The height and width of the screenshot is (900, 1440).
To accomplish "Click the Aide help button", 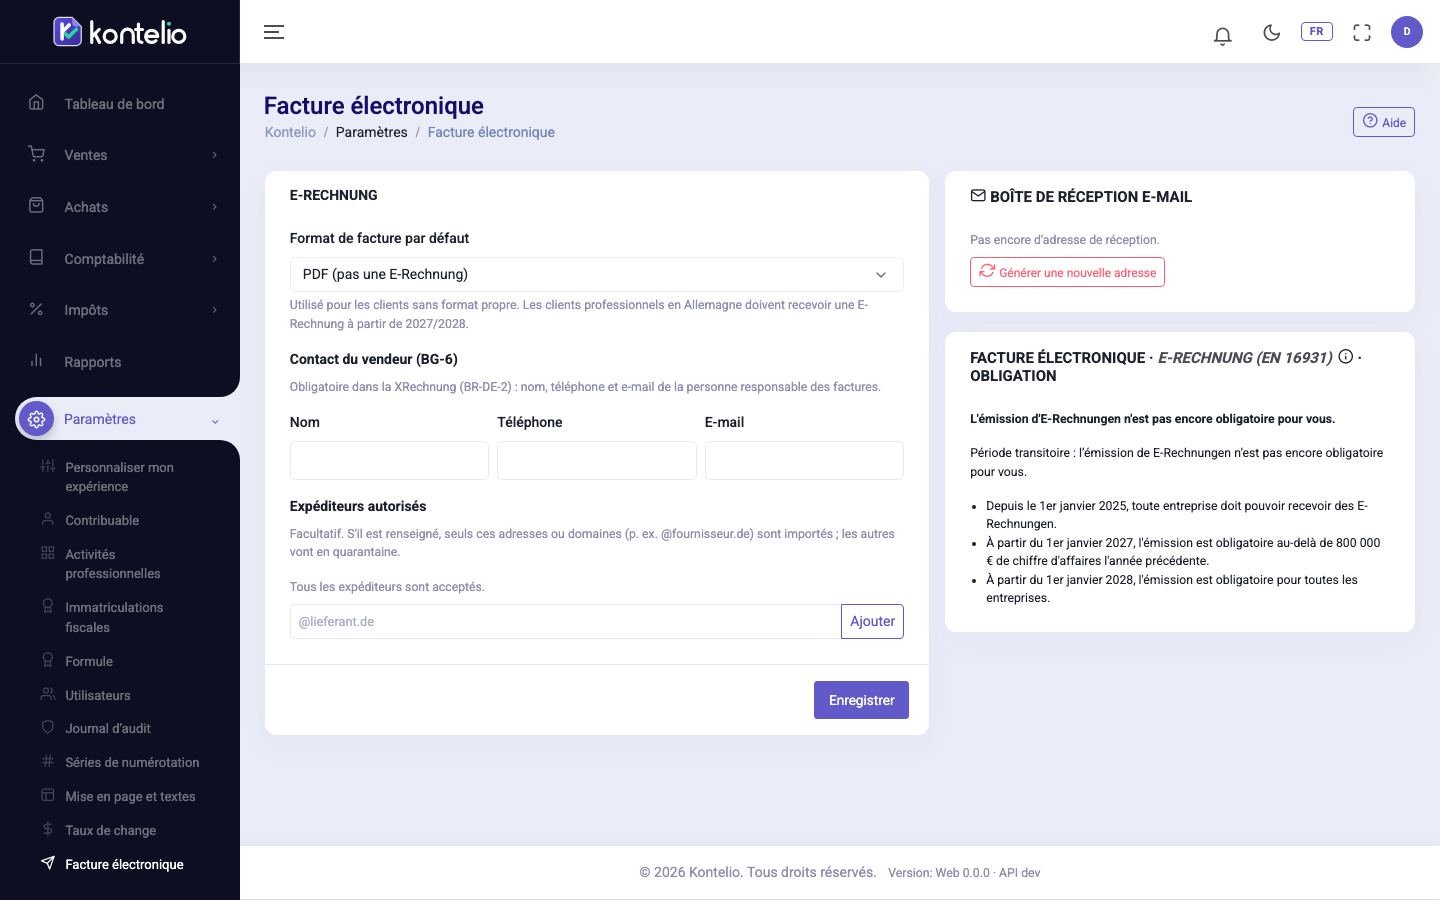I will [1384, 122].
